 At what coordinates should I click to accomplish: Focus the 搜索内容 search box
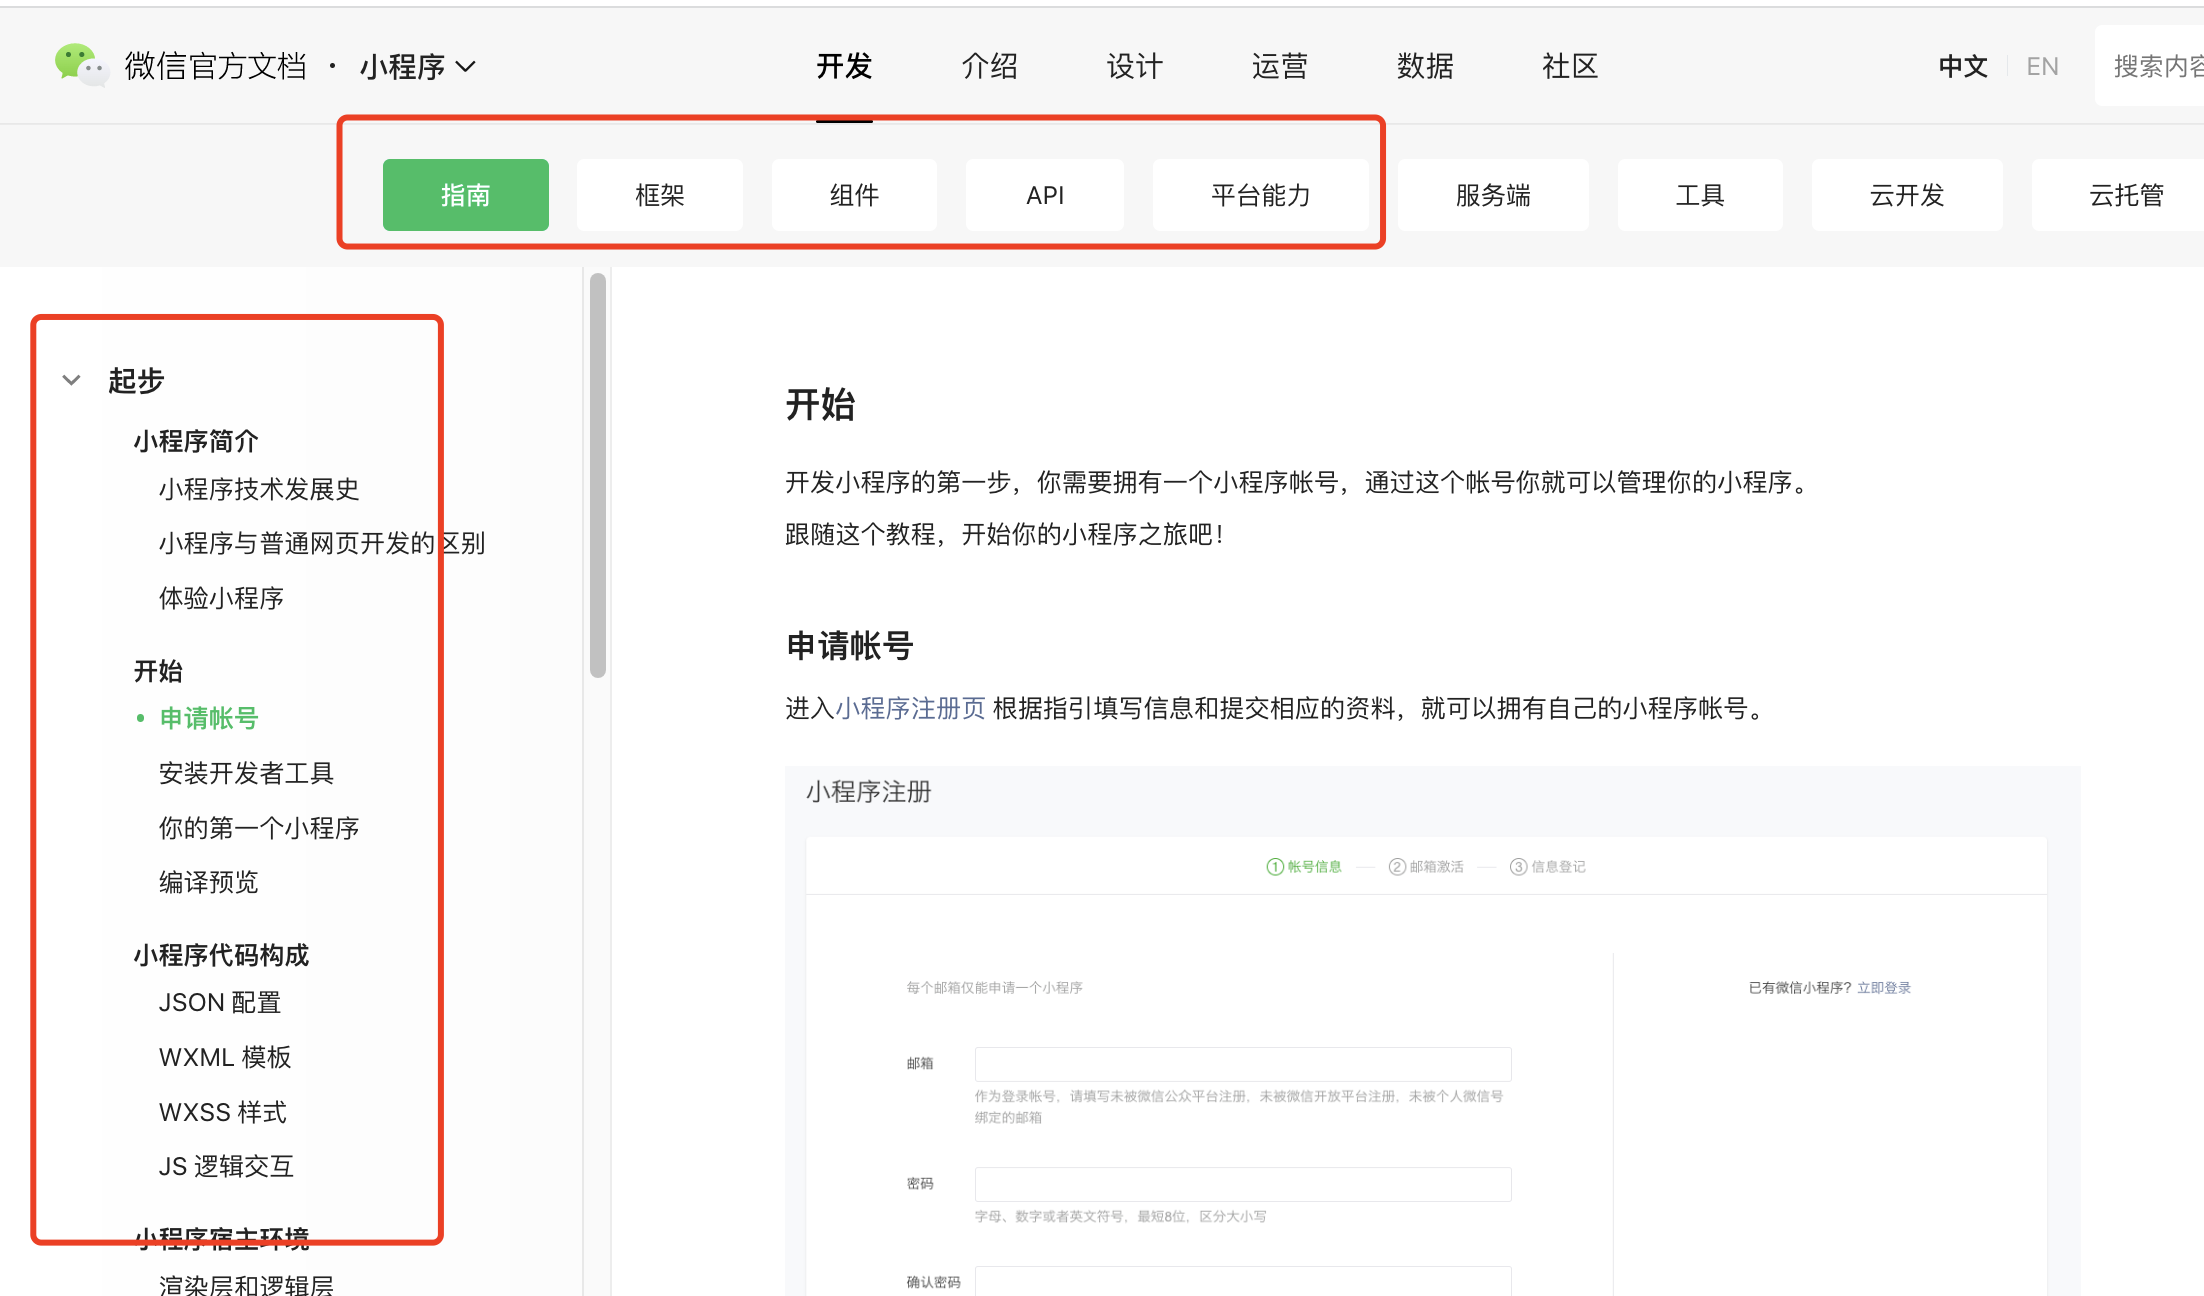pyautogui.click(x=2150, y=66)
